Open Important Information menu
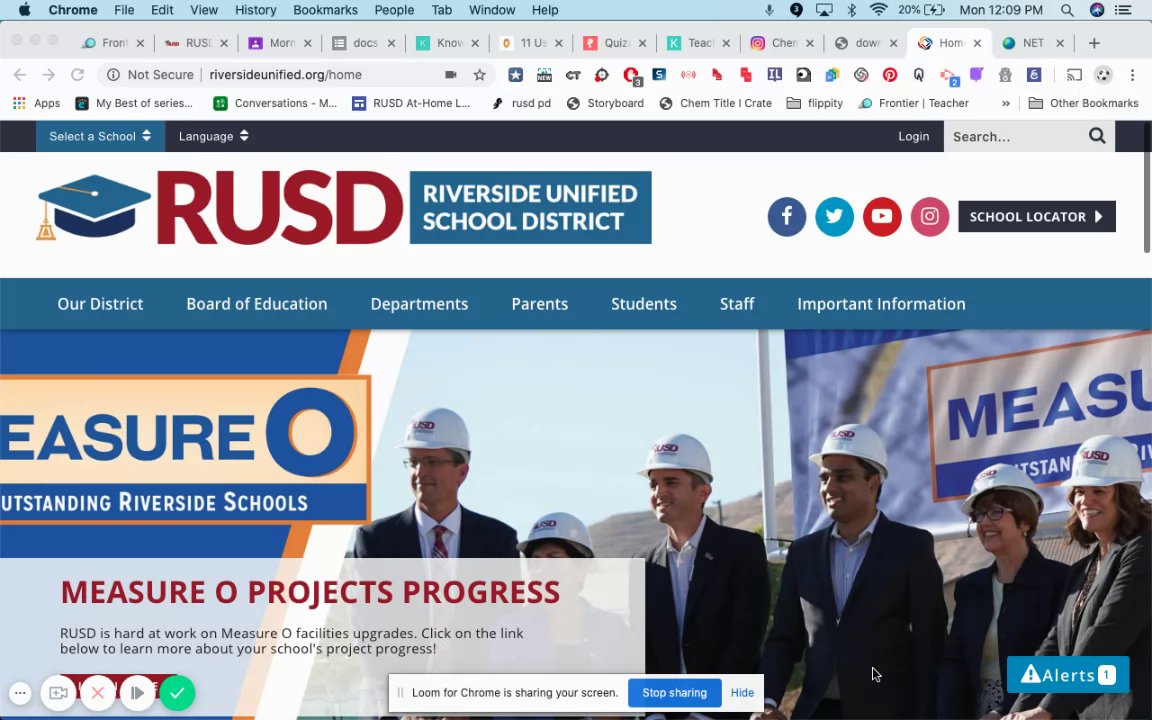This screenshot has height=720, width=1152. pyautogui.click(x=881, y=304)
